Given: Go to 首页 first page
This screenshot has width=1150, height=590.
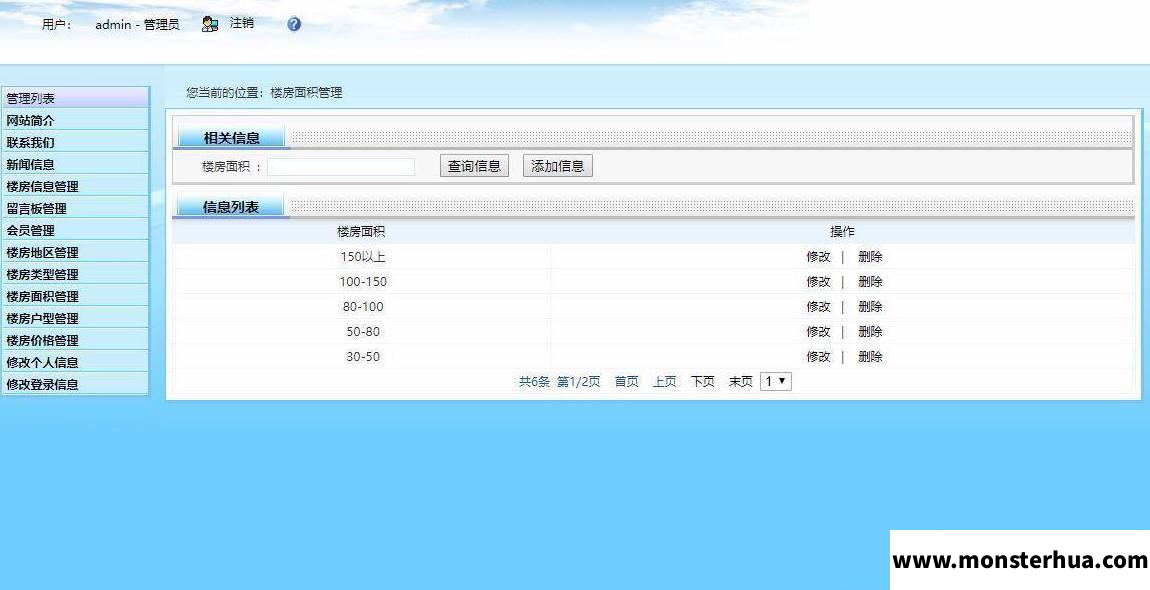Looking at the screenshot, I should point(626,382).
